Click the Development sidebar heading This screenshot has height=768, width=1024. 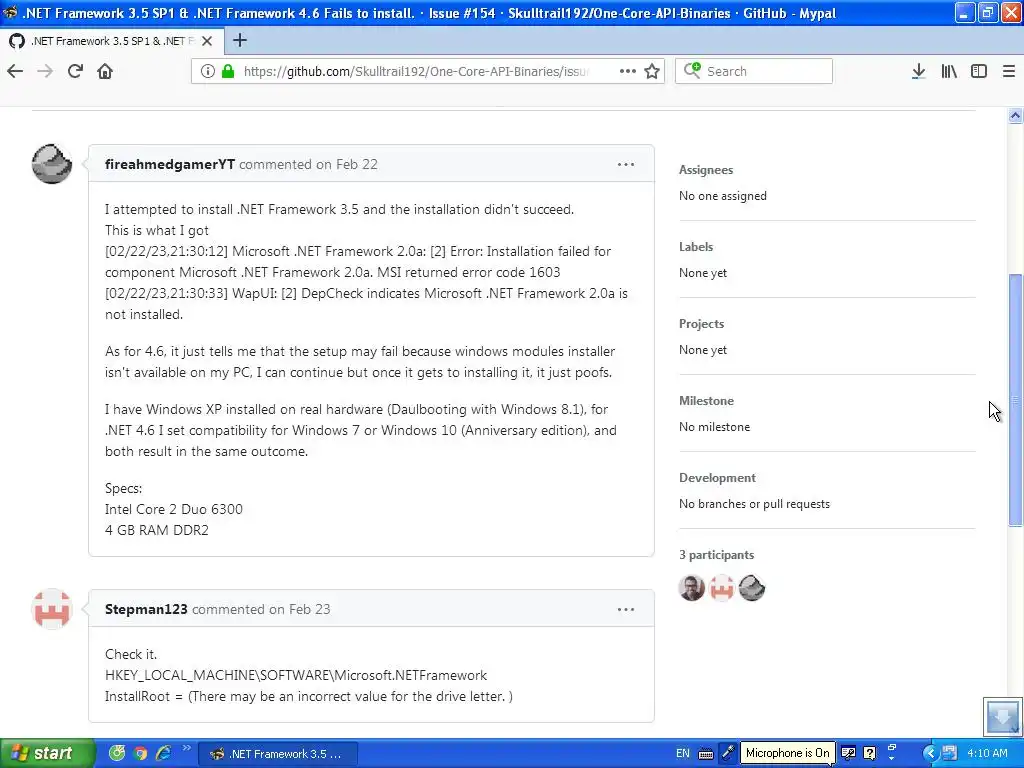pos(717,478)
